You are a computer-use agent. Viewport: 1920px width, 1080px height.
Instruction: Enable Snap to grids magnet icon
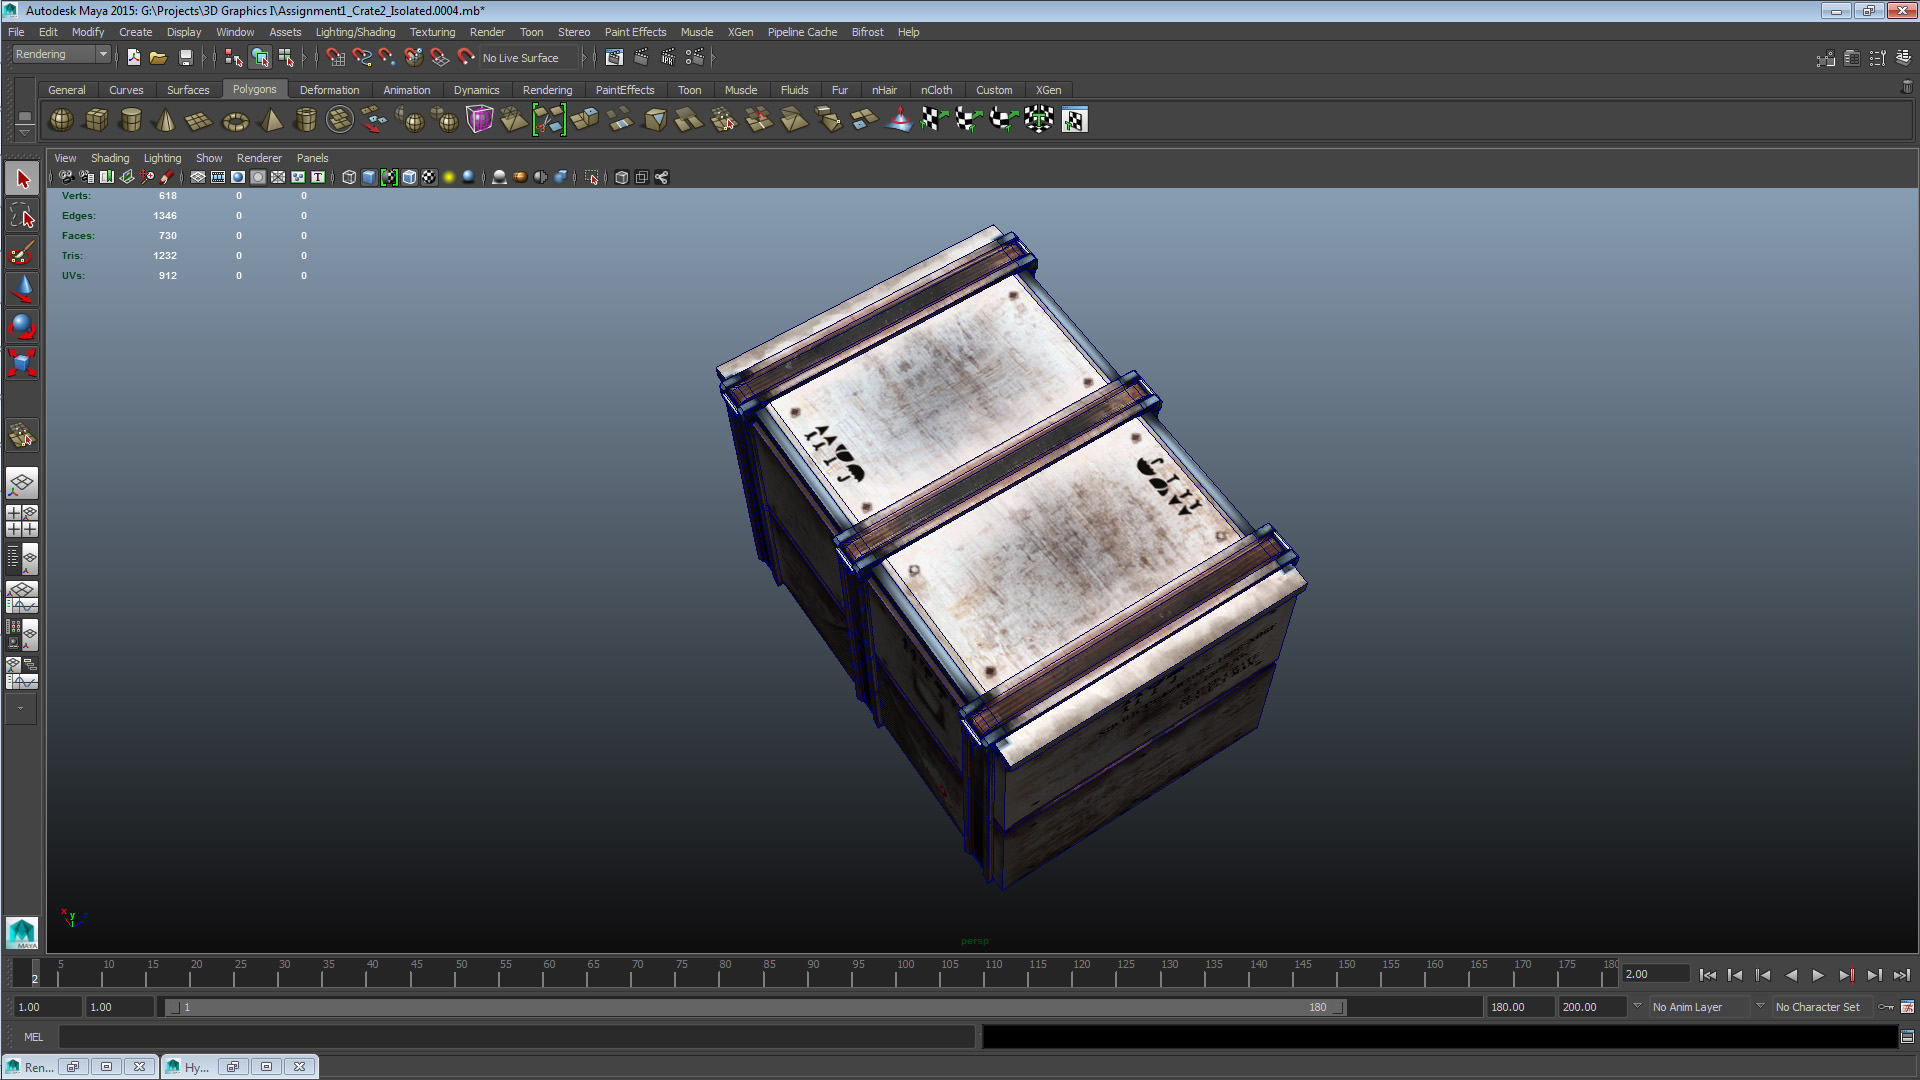(335, 58)
